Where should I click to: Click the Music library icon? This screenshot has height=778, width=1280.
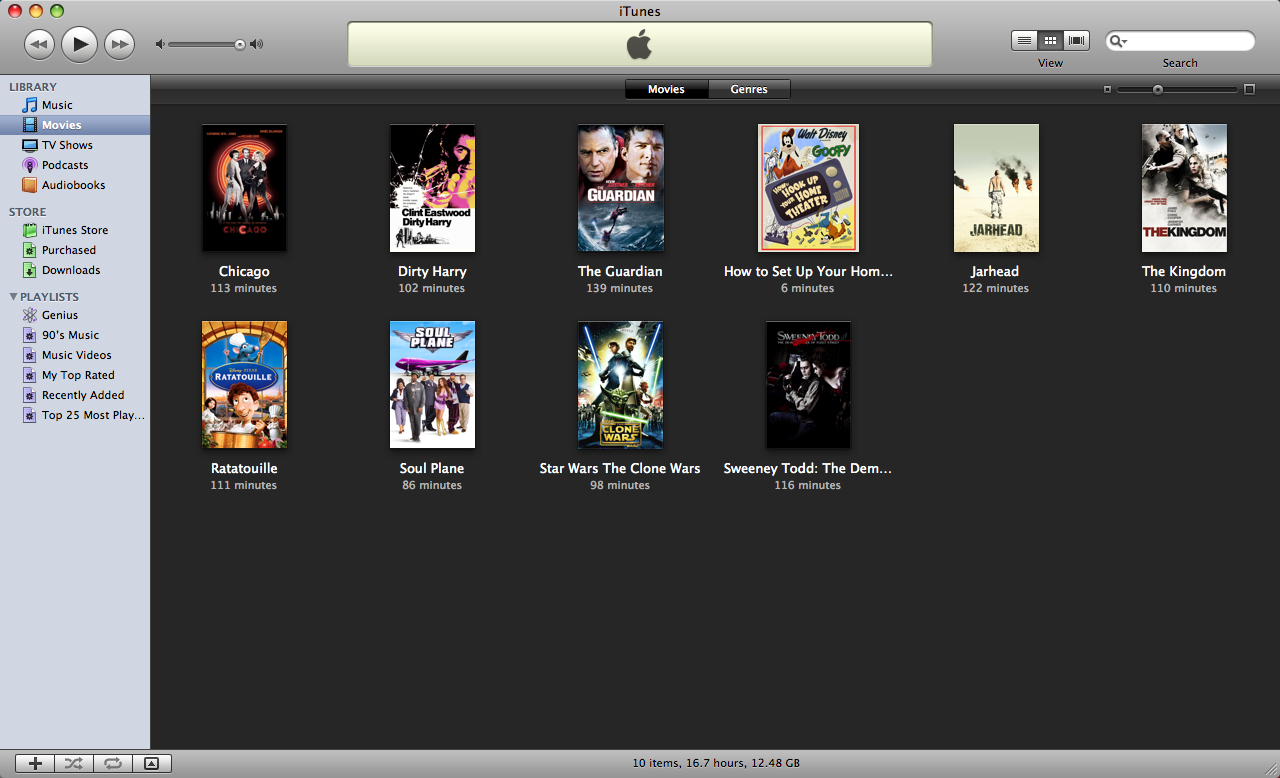pyautogui.click(x=30, y=105)
